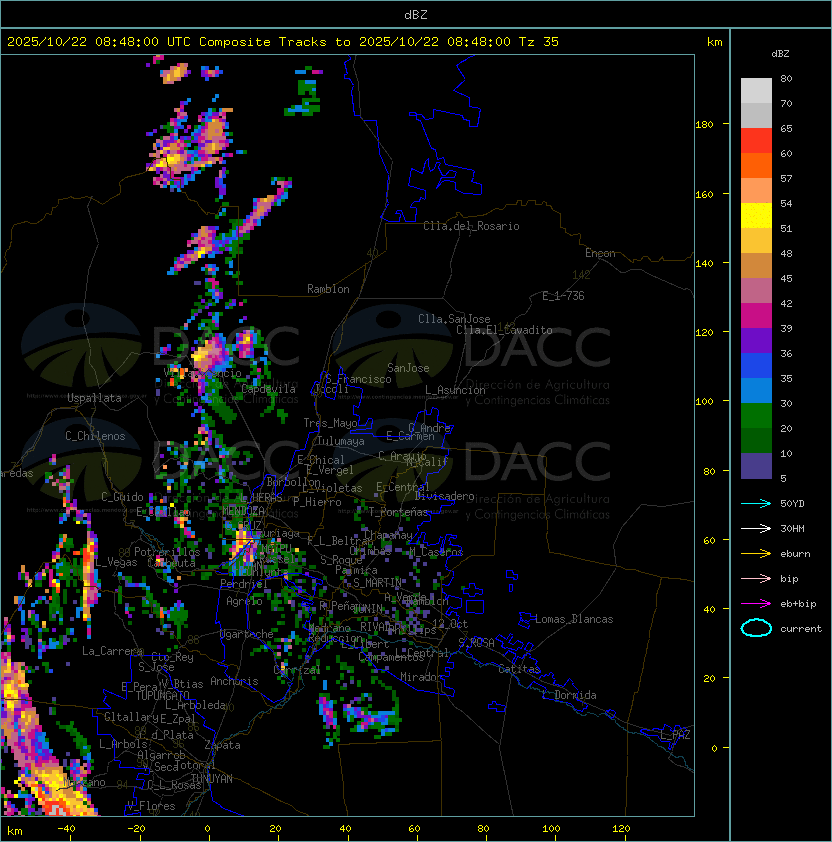Screen dimensions: 832x842
Task: Click the cyan 50YD arrow in legend
Action: [756, 503]
